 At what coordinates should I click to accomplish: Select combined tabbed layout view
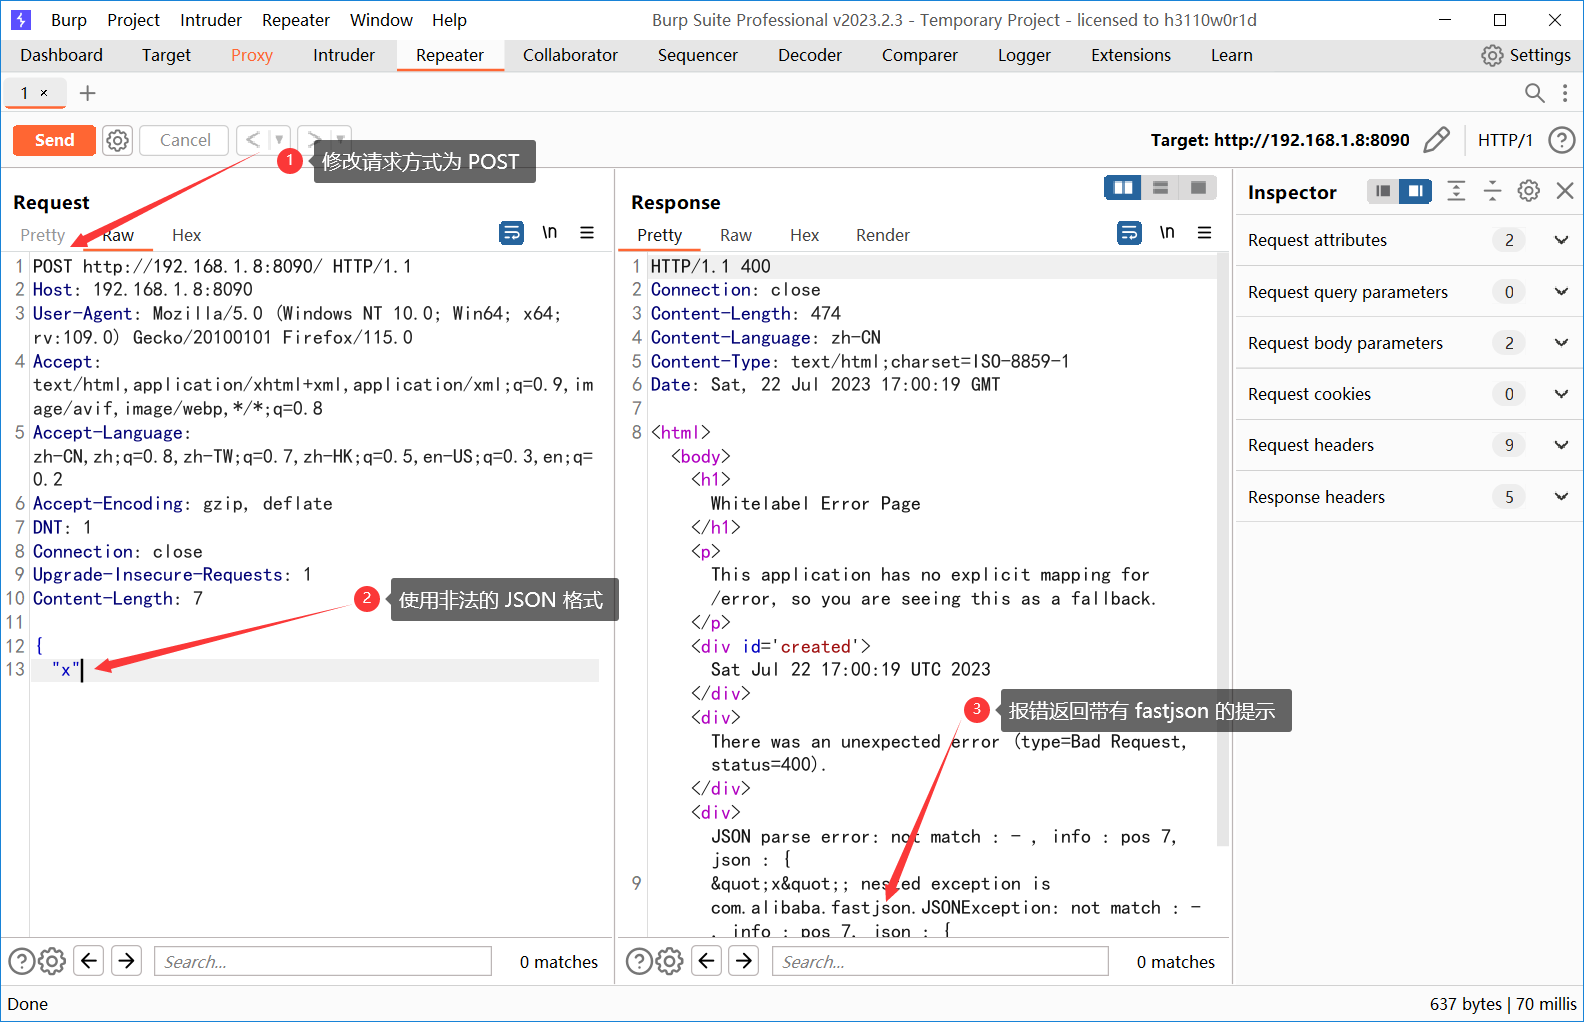coord(1197,187)
